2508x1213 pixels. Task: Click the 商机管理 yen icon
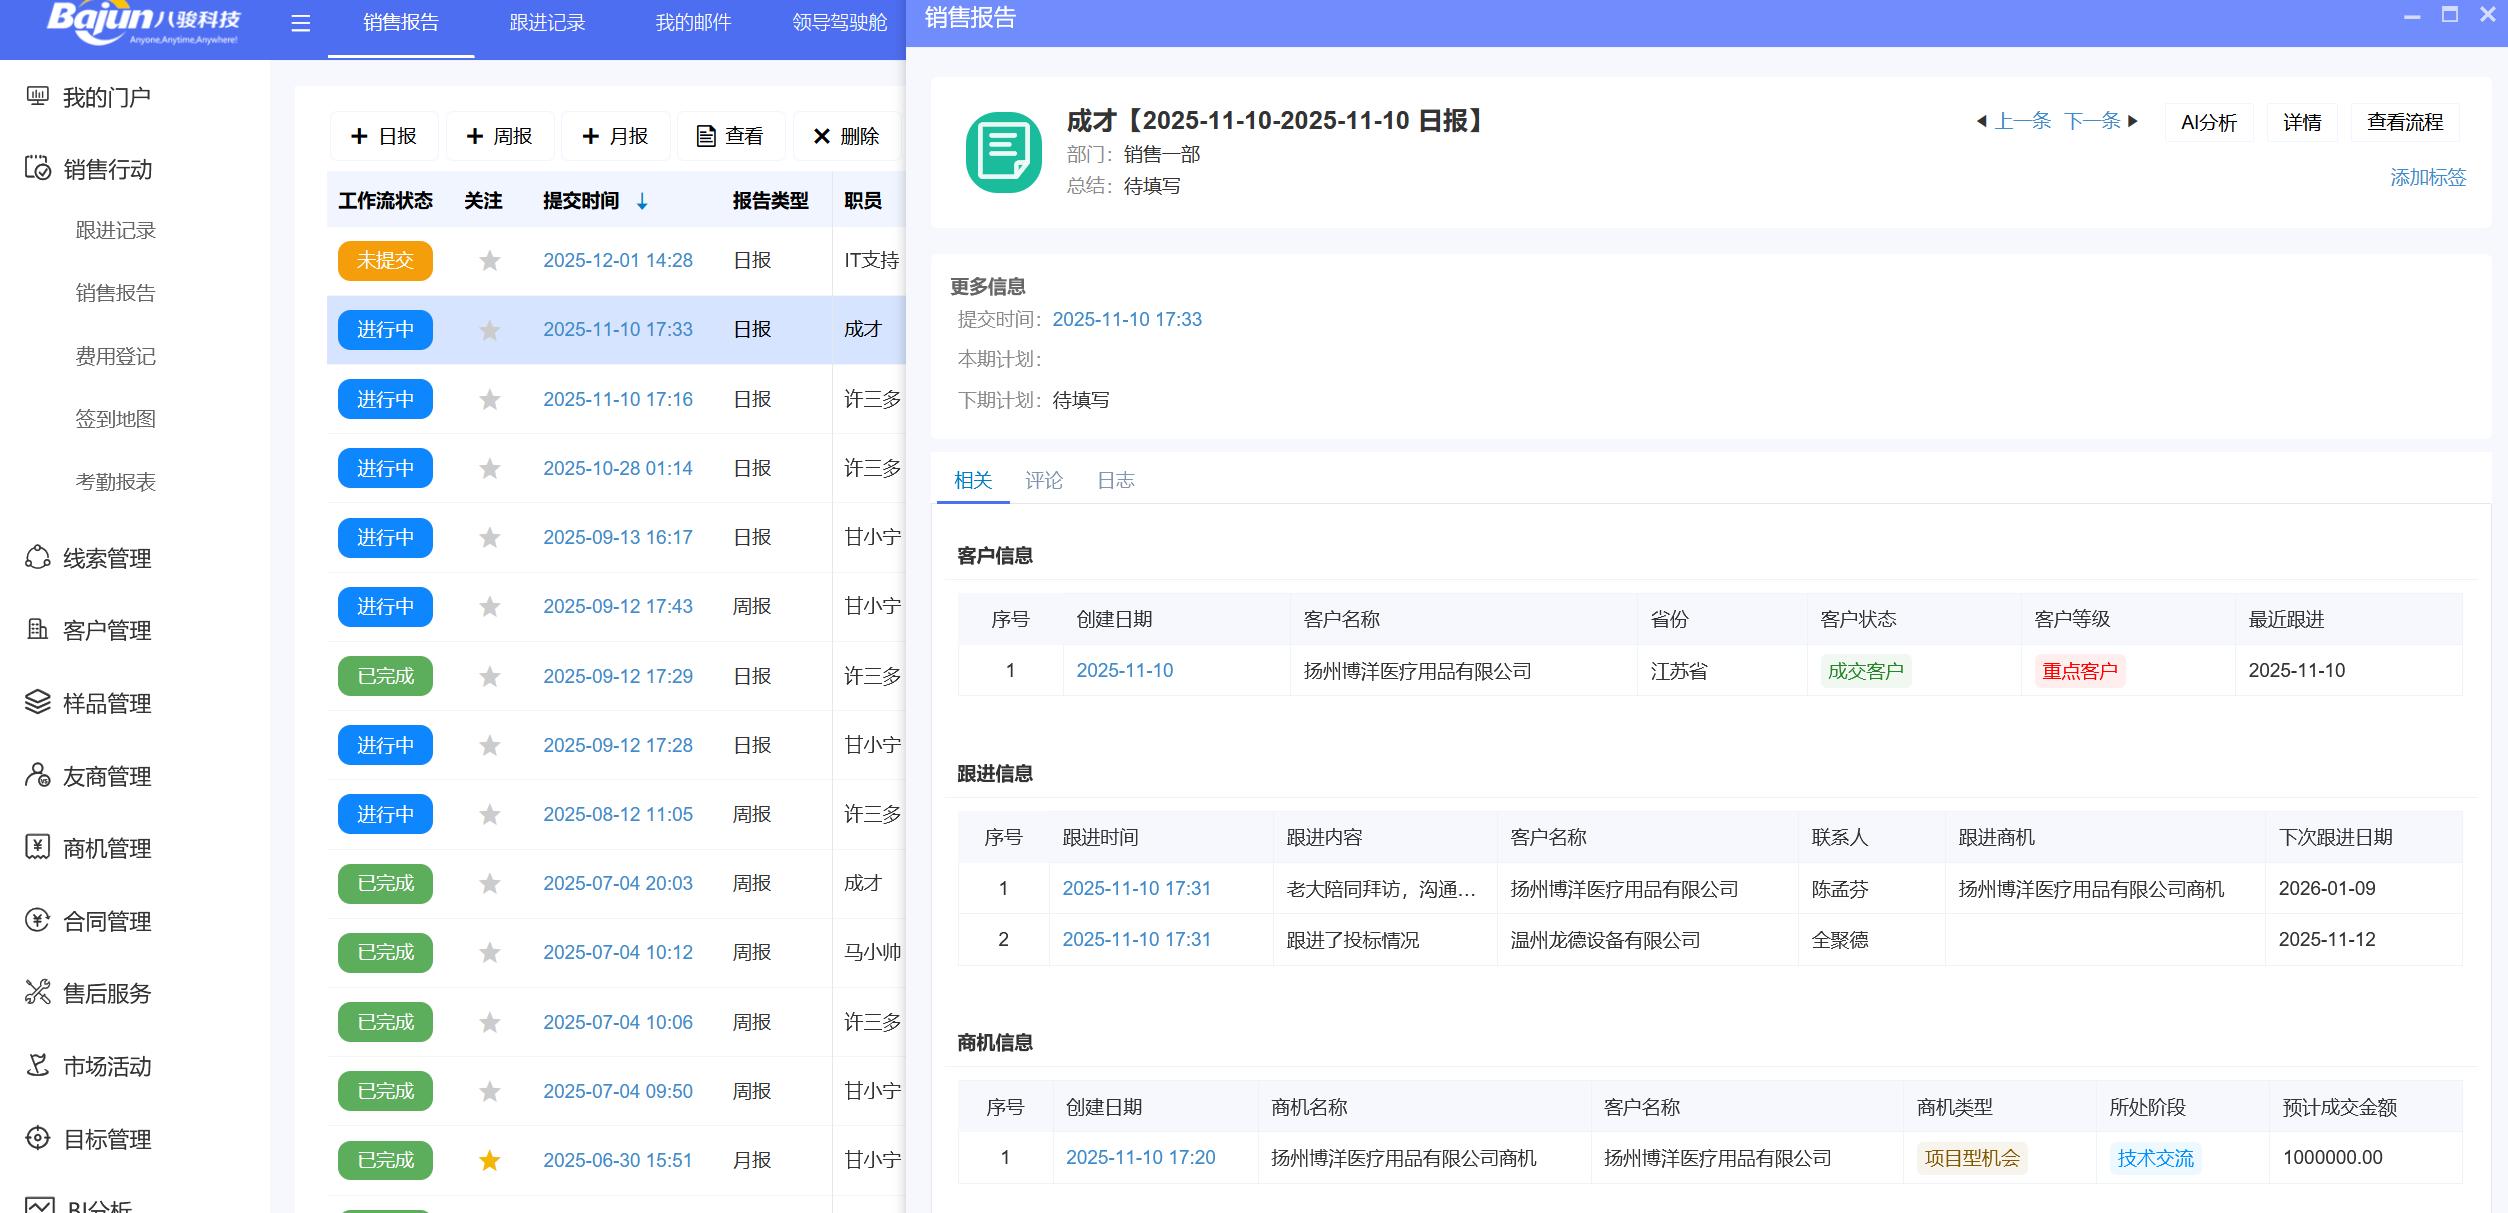(37, 847)
